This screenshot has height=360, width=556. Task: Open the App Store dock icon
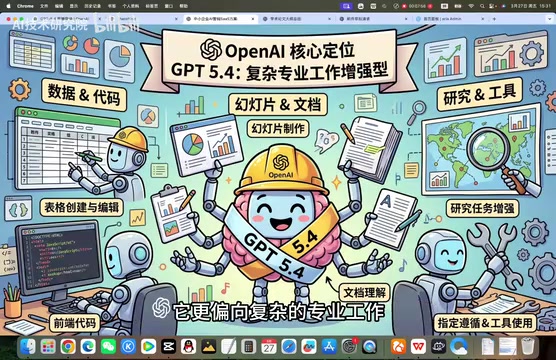(329, 346)
